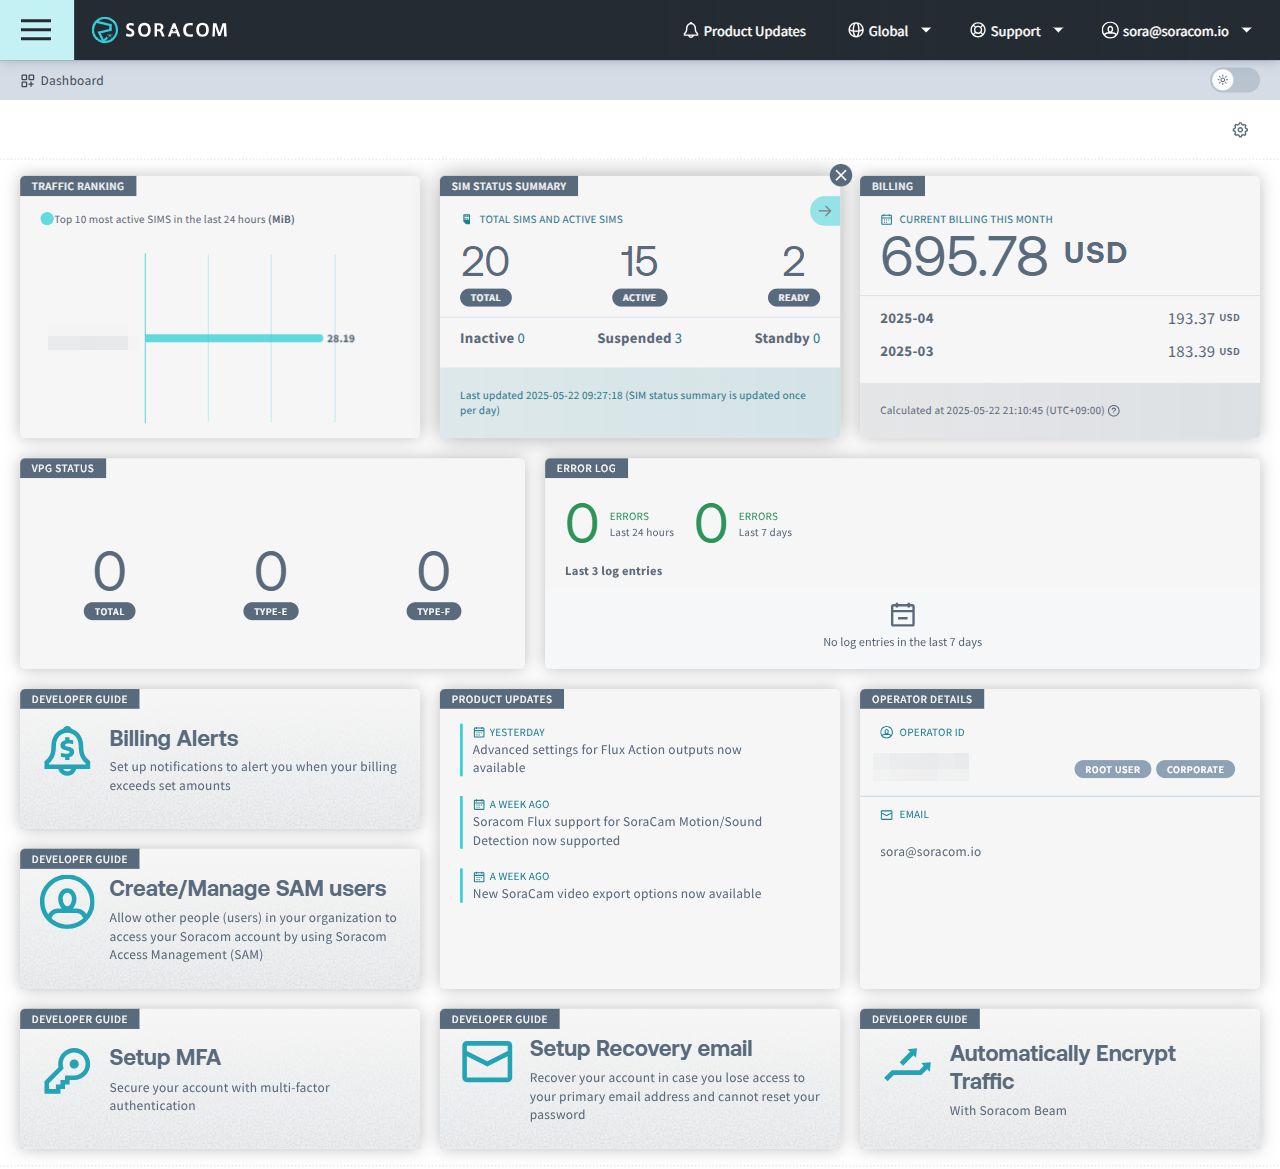This screenshot has width=1280, height=1169.
Task: Open the hamburger navigation menu
Action: [x=36, y=30]
